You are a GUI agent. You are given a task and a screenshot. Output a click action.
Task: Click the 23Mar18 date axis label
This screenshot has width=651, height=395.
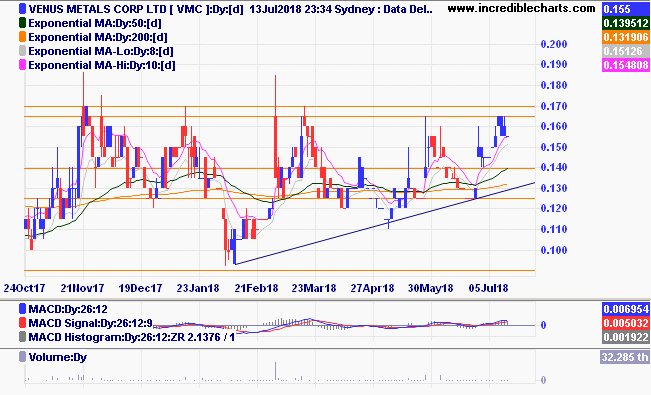[314, 288]
